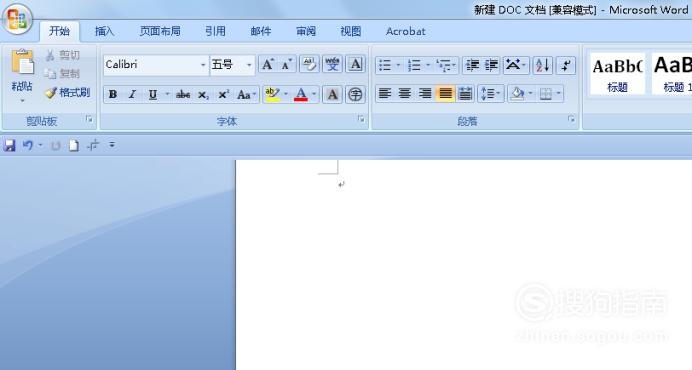The height and width of the screenshot is (370, 692).
Task: Apply distributed alignment
Action: (465, 94)
